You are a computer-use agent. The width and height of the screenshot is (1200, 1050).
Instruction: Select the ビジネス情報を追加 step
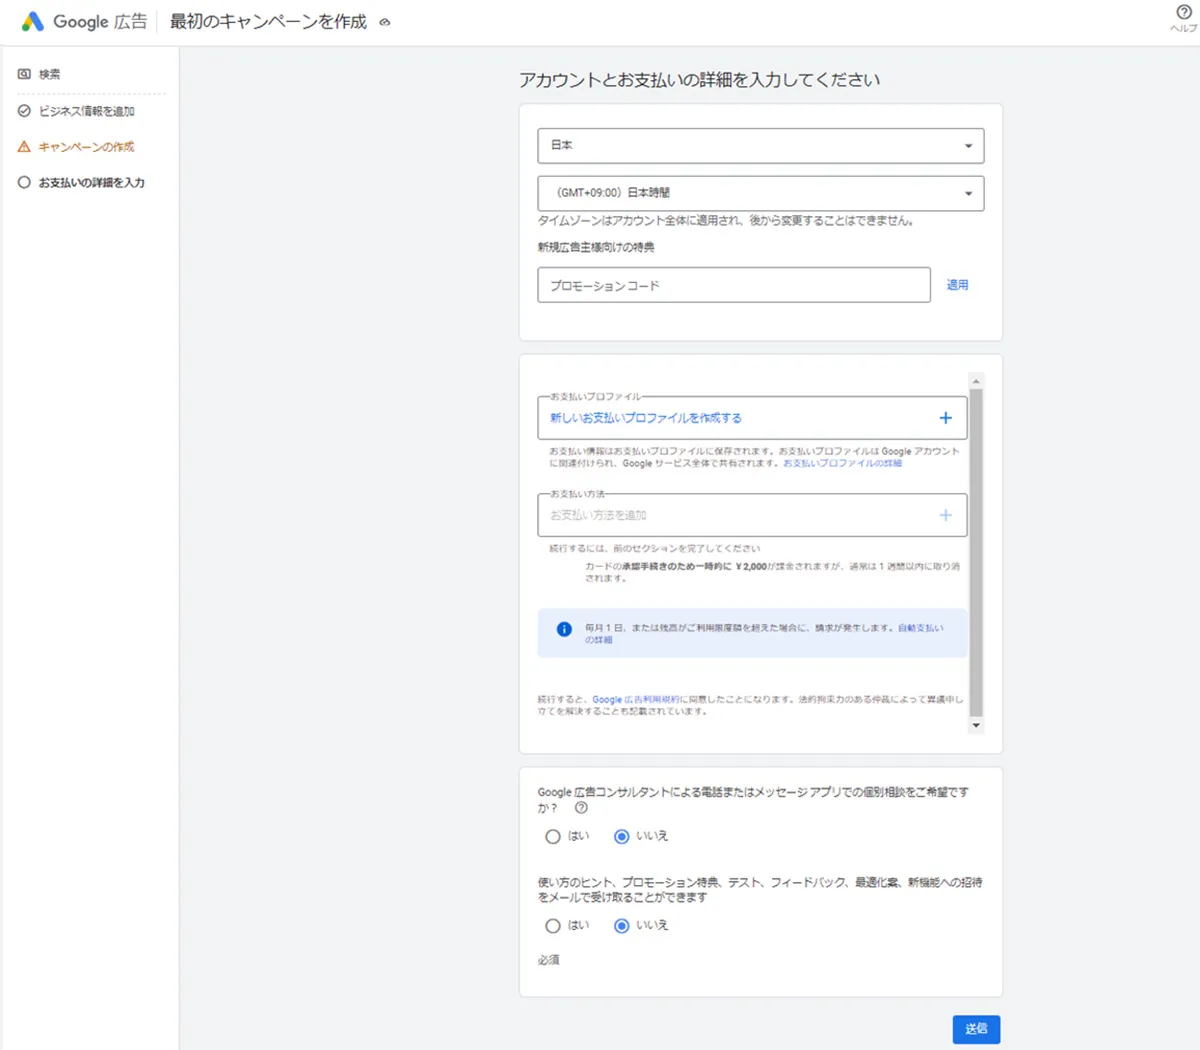click(85, 110)
